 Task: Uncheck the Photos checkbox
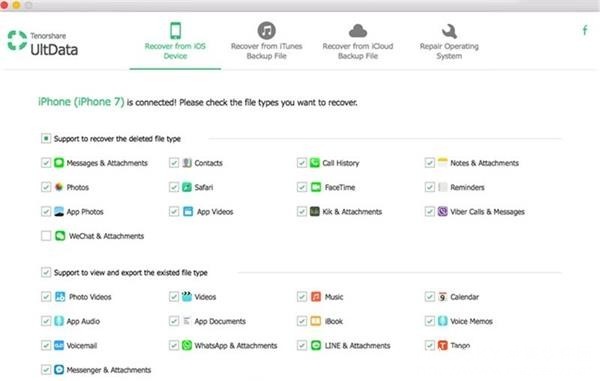pyautogui.click(x=46, y=187)
